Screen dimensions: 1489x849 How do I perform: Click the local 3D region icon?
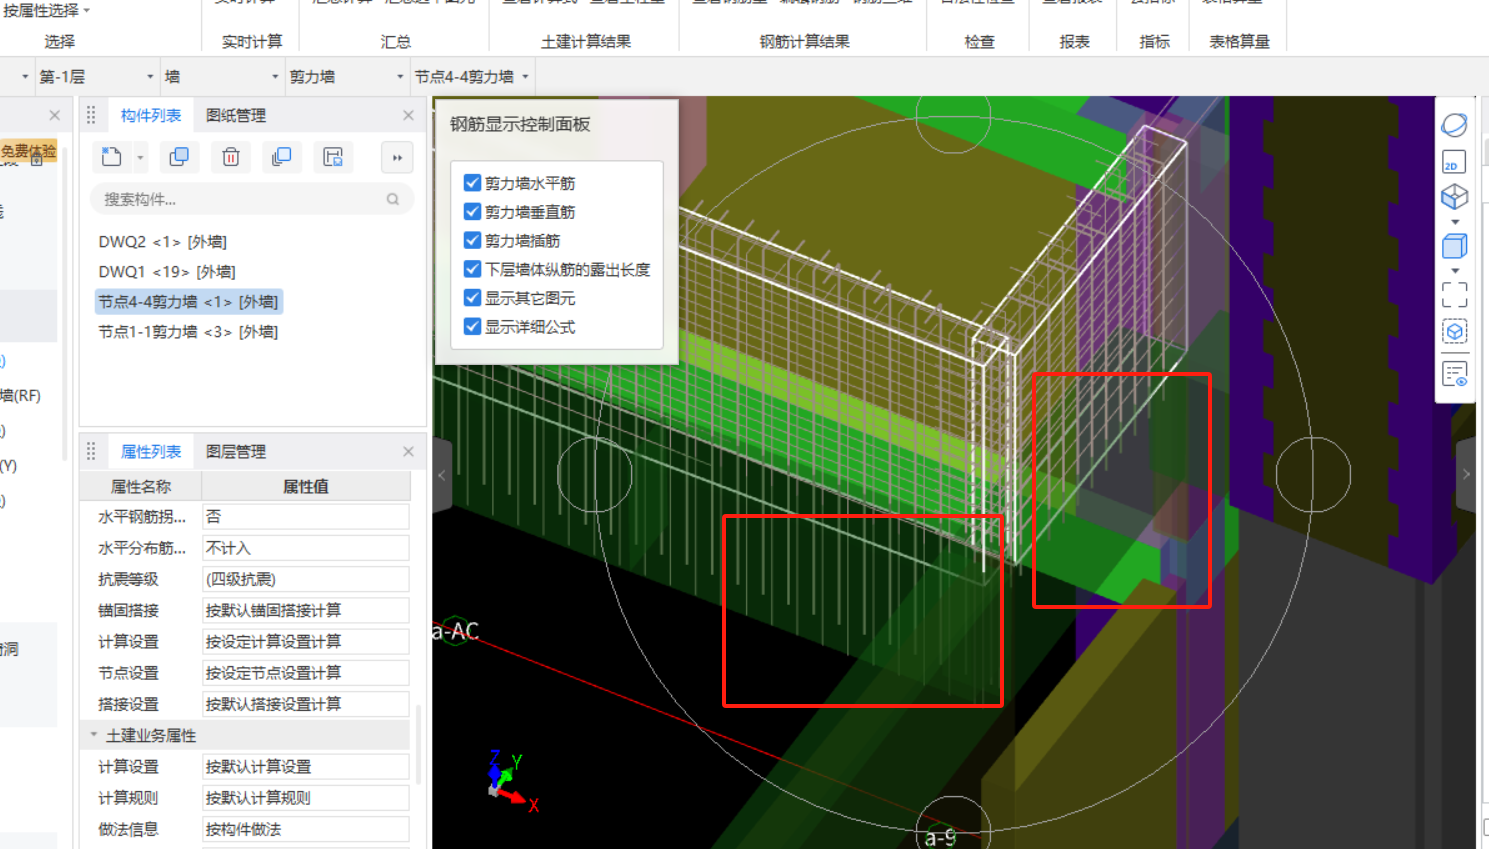pyautogui.click(x=1454, y=332)
